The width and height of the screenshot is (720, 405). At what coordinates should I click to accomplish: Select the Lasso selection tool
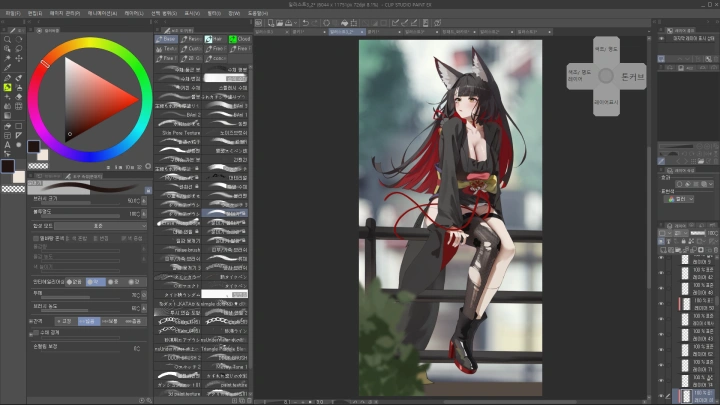pyautogui.click(x=19, y=49)
